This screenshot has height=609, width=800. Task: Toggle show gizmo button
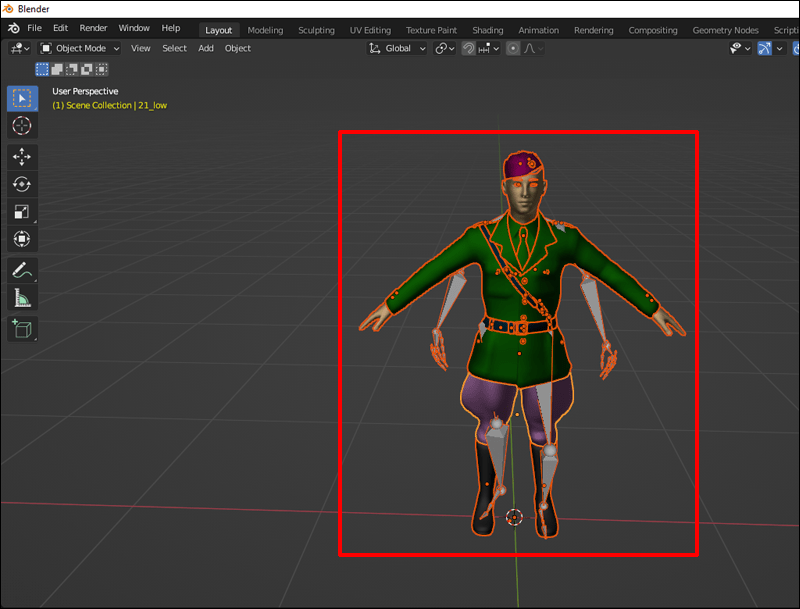[x=764, y=48]
